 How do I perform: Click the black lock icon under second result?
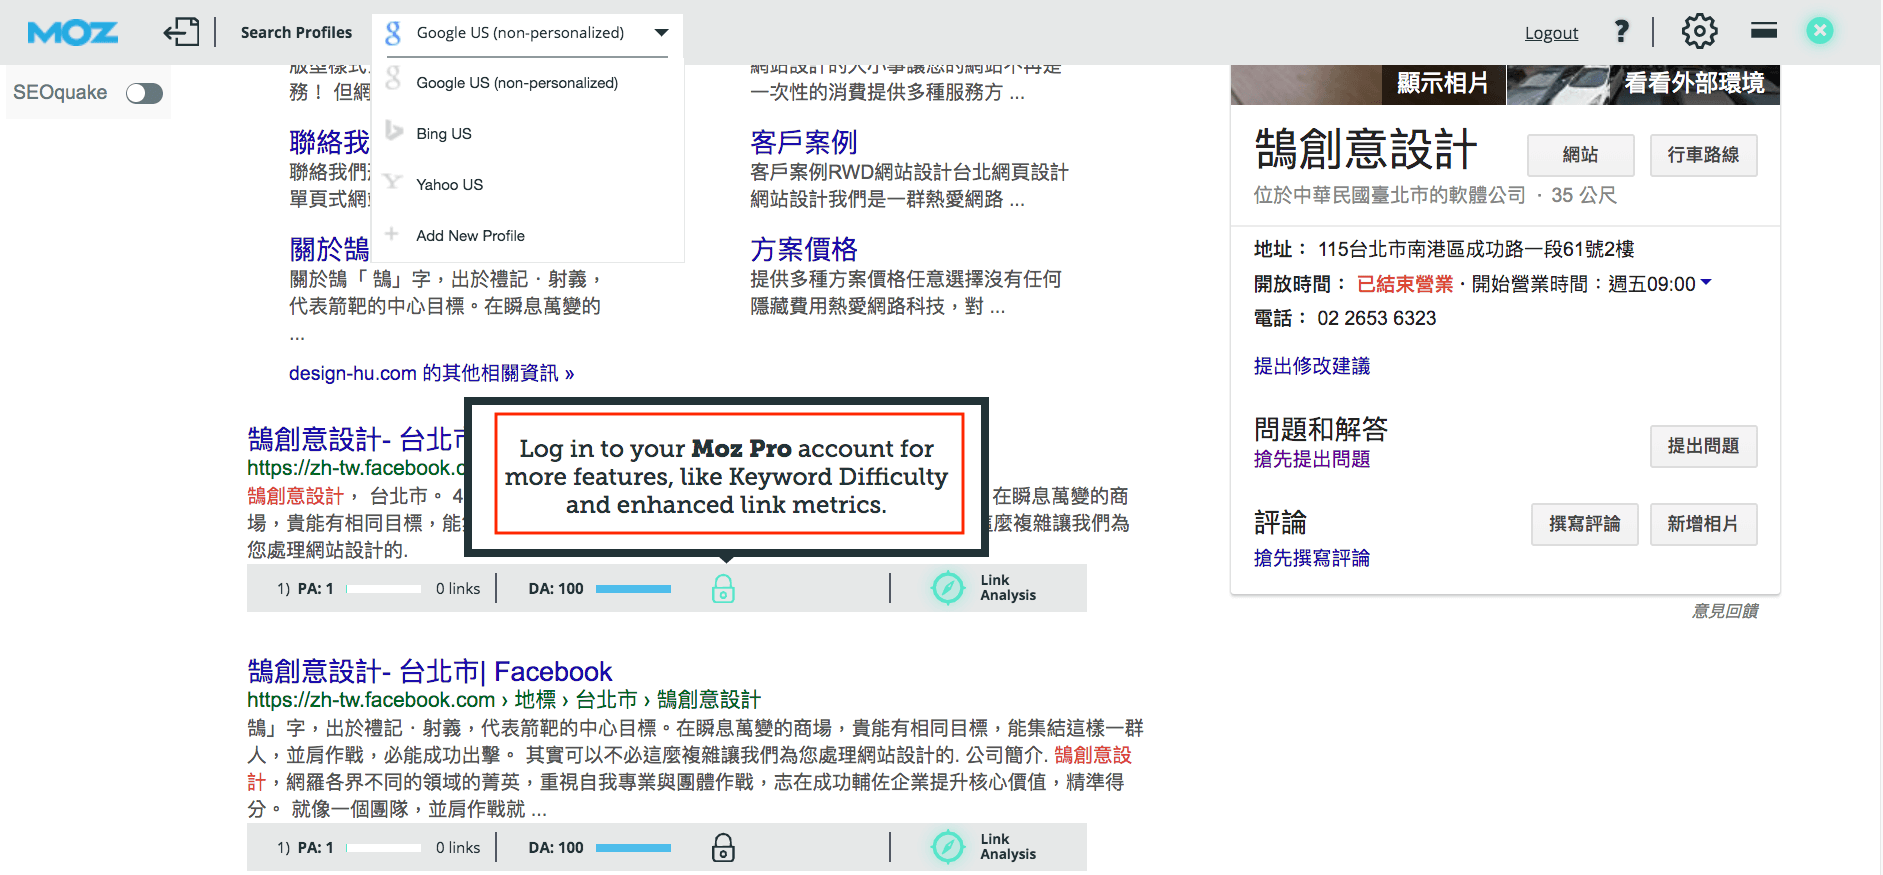[x=723, y=847]
